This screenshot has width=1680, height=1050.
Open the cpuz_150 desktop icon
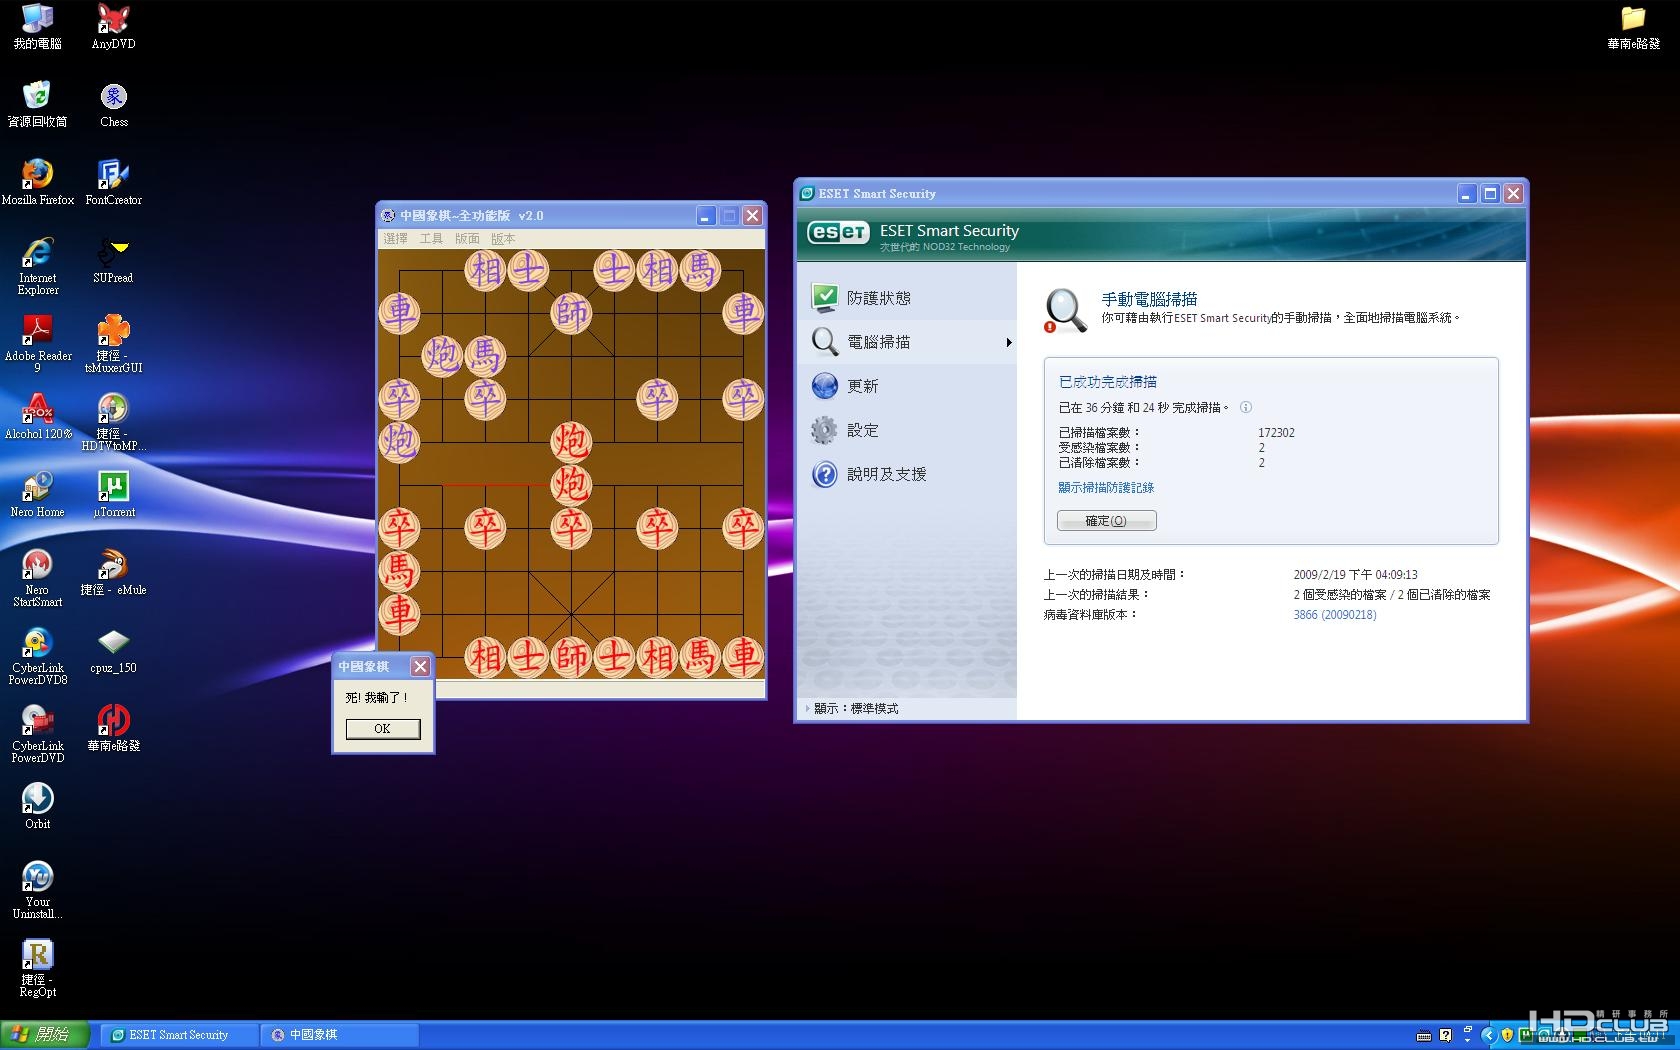click(x=113, y=650)
